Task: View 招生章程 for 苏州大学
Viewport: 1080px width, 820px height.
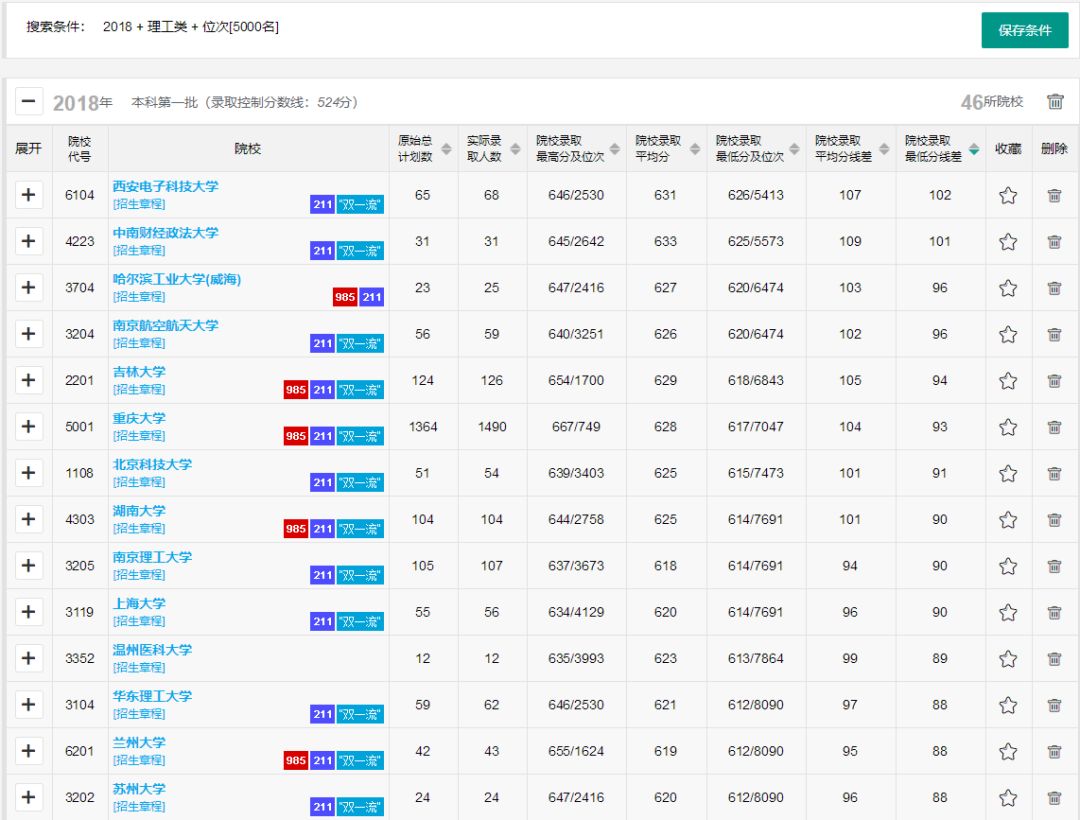Action: click(x=139, y=807)
